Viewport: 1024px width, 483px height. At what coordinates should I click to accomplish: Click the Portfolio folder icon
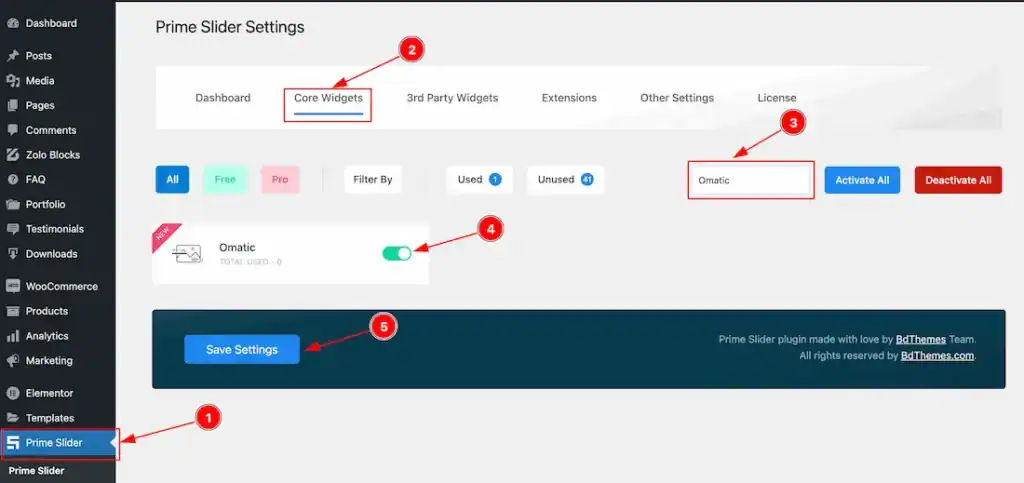pos(12,204)
